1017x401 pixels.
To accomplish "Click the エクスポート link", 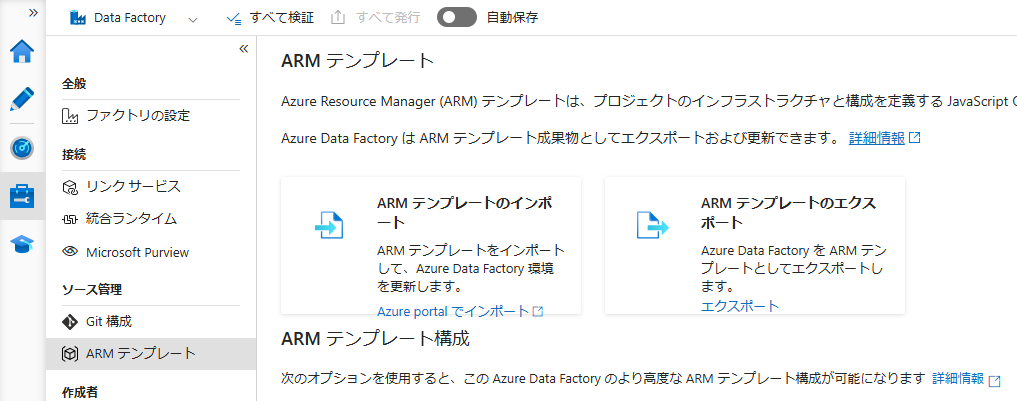I will coord(740,306).
